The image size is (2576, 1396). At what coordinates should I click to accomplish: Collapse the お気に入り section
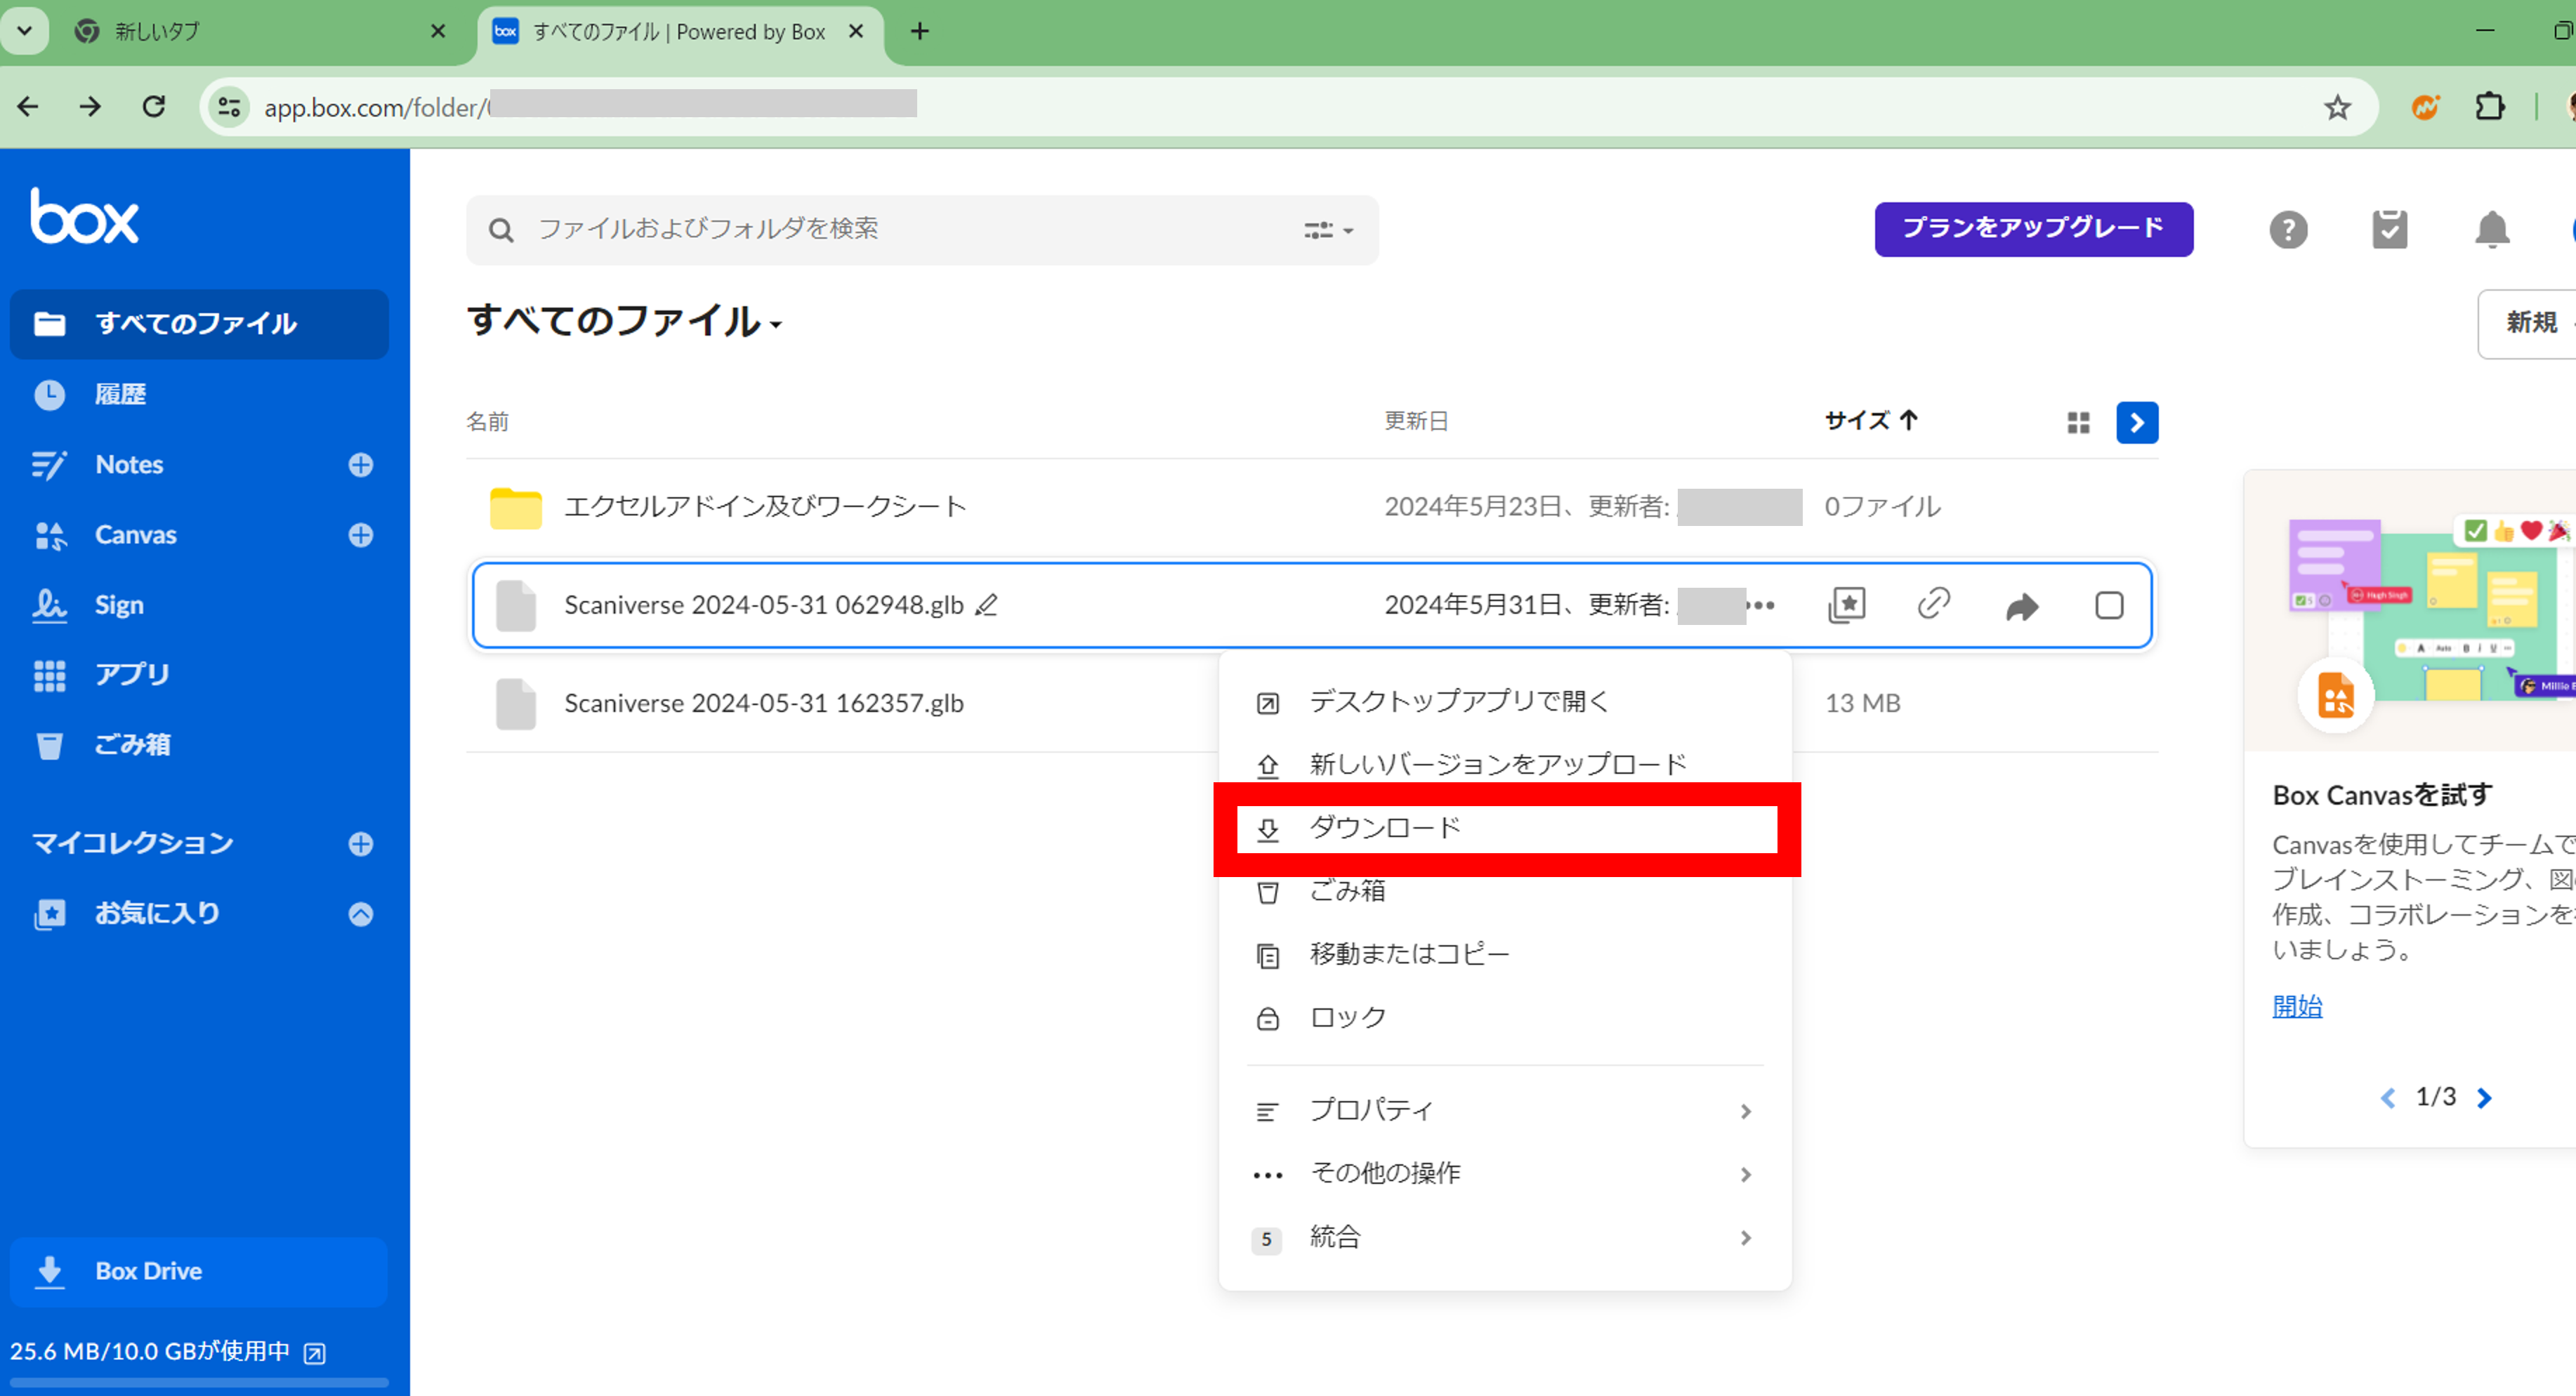click(x=361, y=913)
